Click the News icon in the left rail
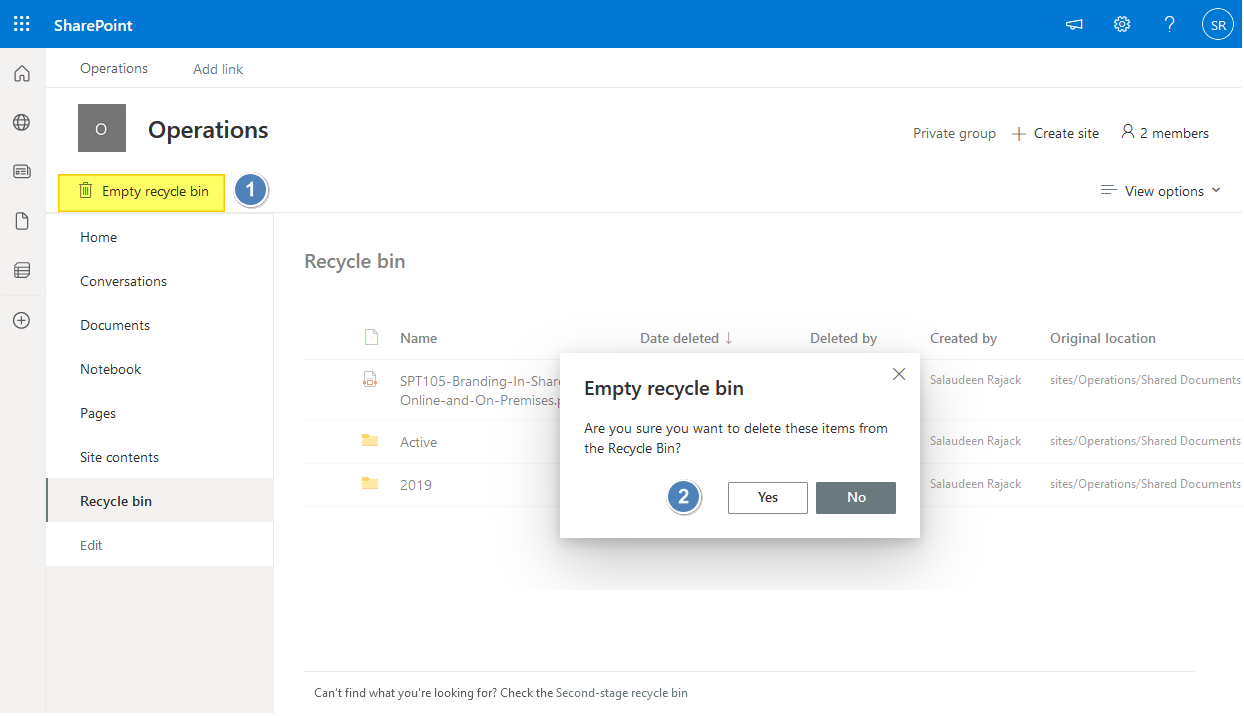The height and width of the screenshot is (716, 1244). pyautogui.click(x=21, y=171)
